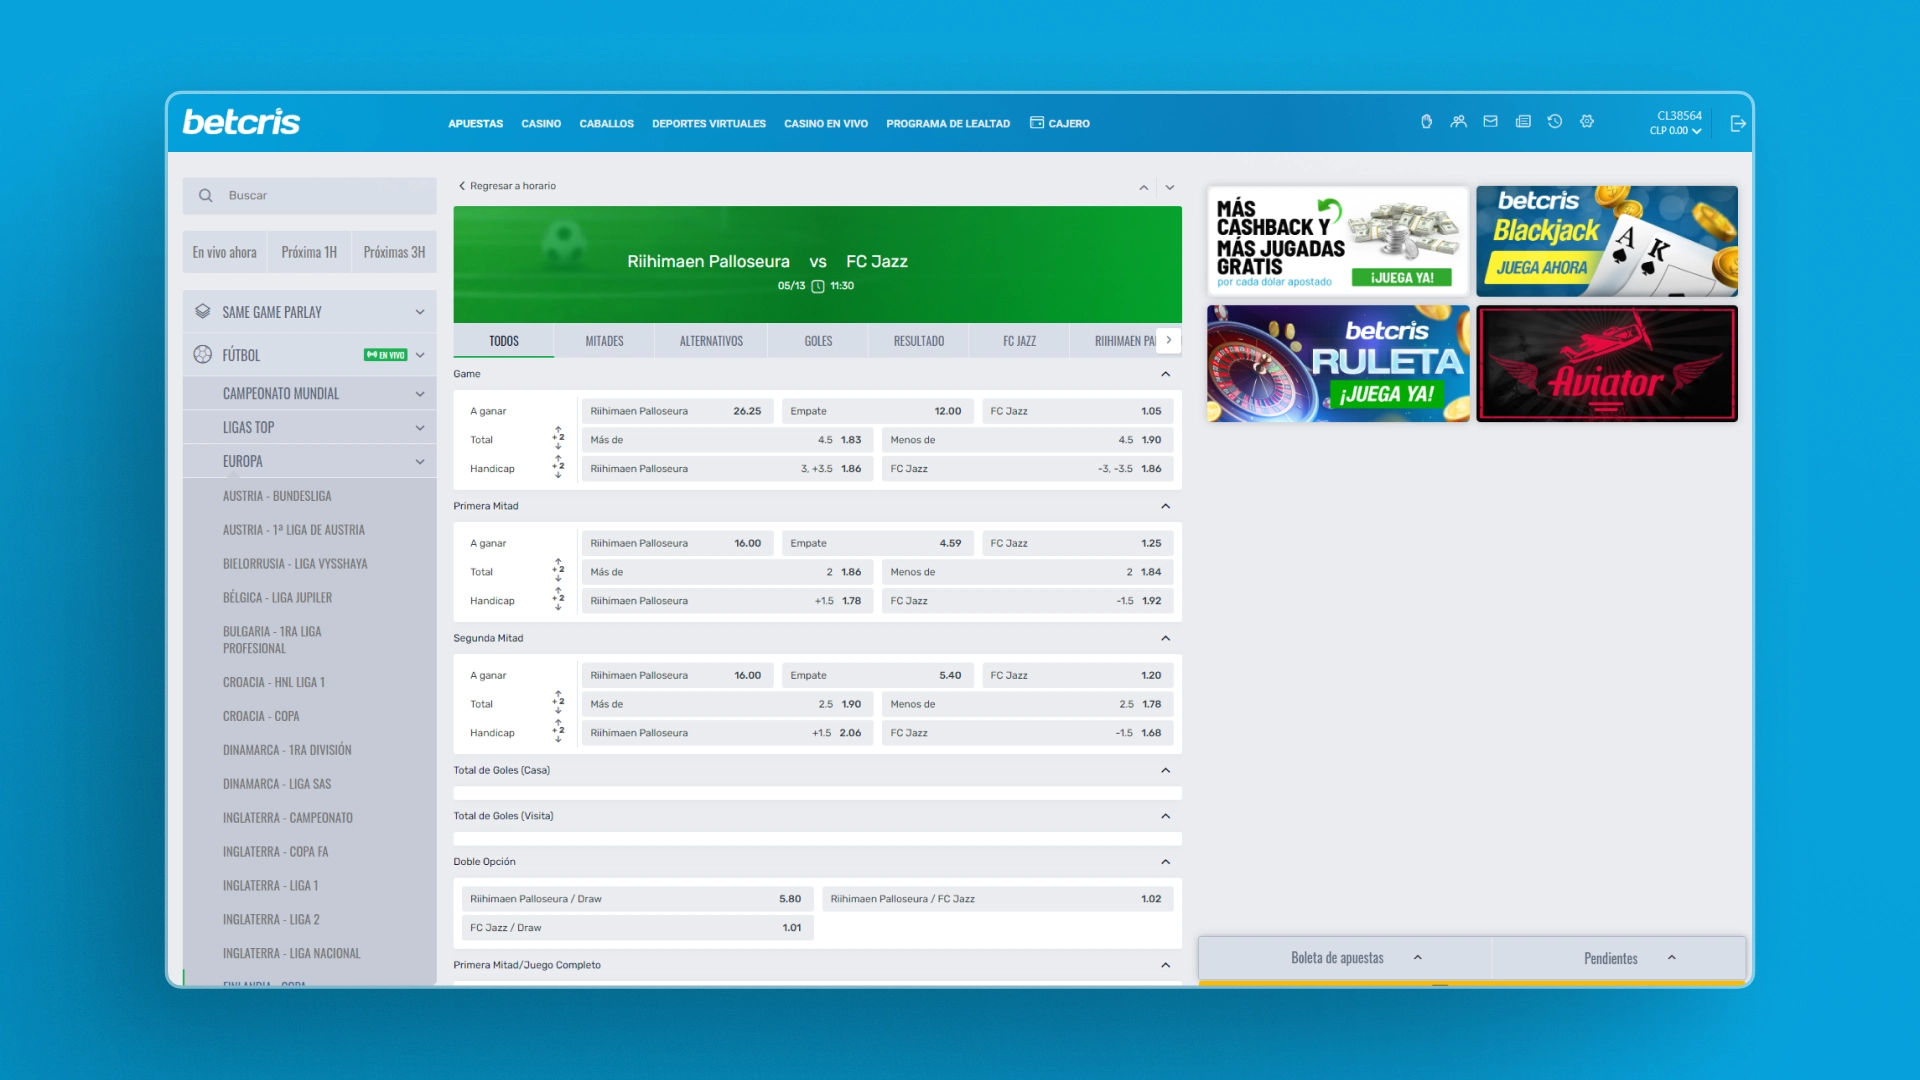The image size is (1920, 1080).
Task: Click the match time clock icon
Action: click(x=818, y=286)
